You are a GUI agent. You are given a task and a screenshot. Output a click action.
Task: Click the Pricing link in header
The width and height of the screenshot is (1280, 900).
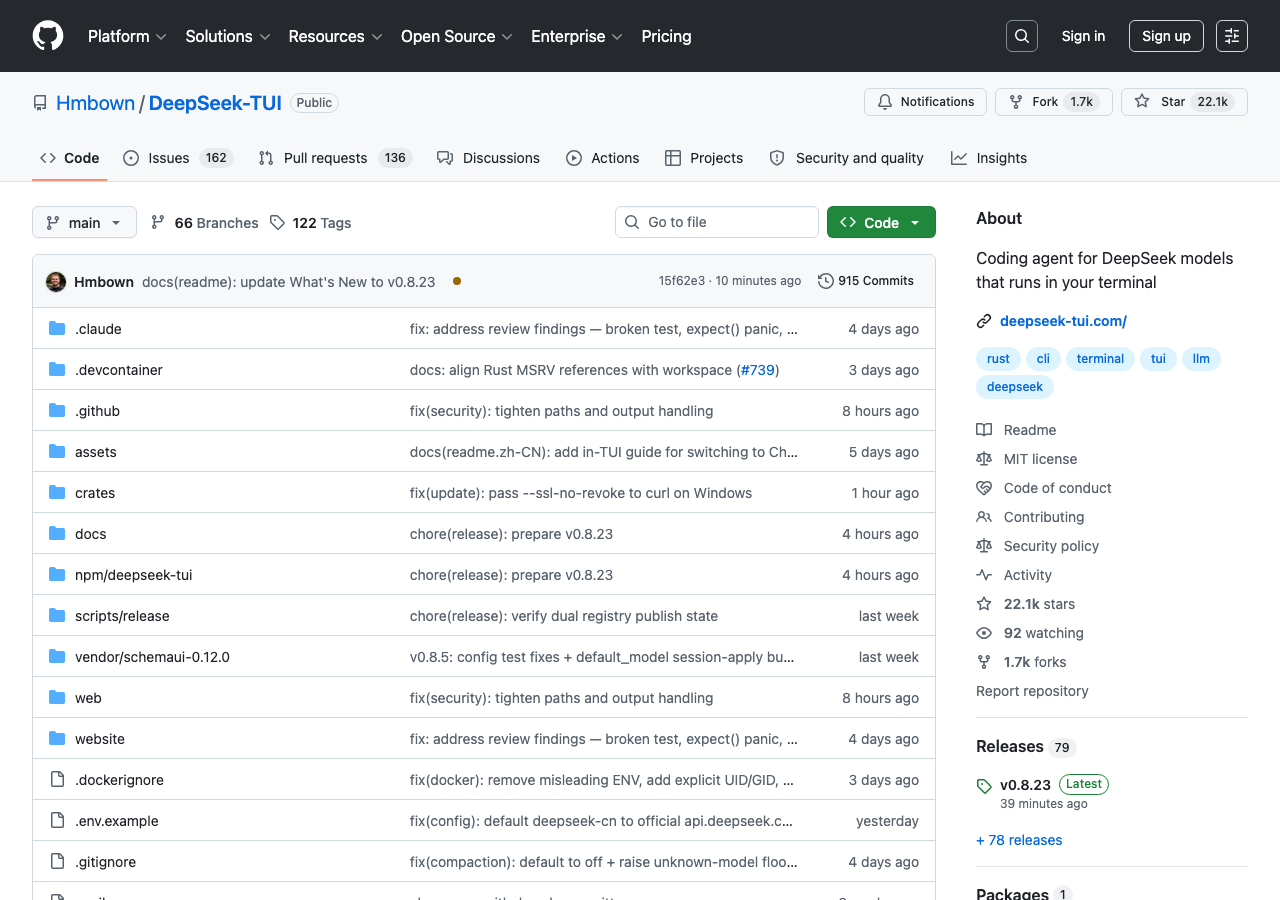(x=666, y=36)
